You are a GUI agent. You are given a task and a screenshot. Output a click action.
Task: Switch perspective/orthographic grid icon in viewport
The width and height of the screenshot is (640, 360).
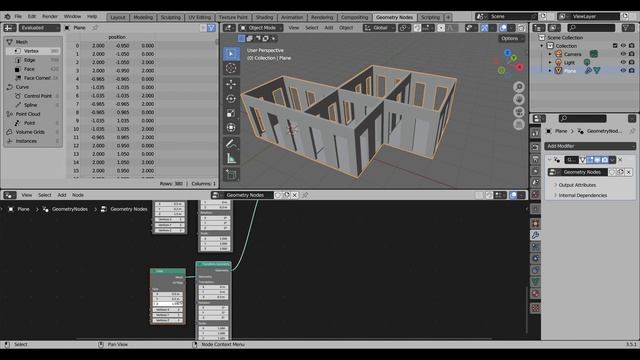click(519, 124)
